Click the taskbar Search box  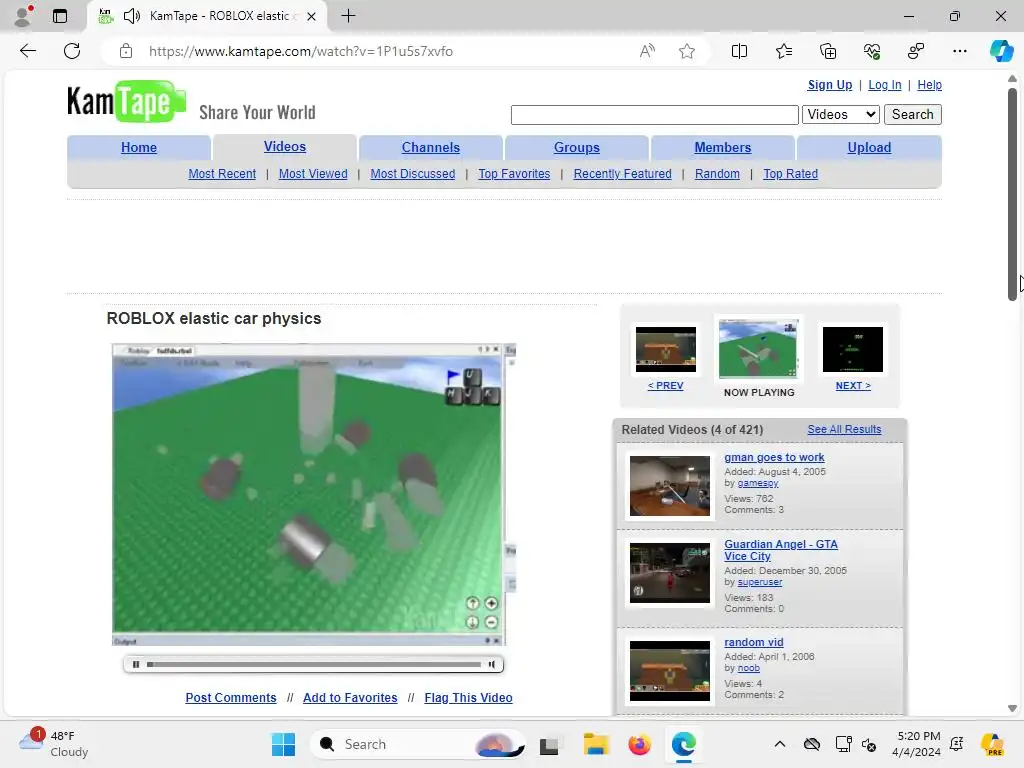(418, 744)
